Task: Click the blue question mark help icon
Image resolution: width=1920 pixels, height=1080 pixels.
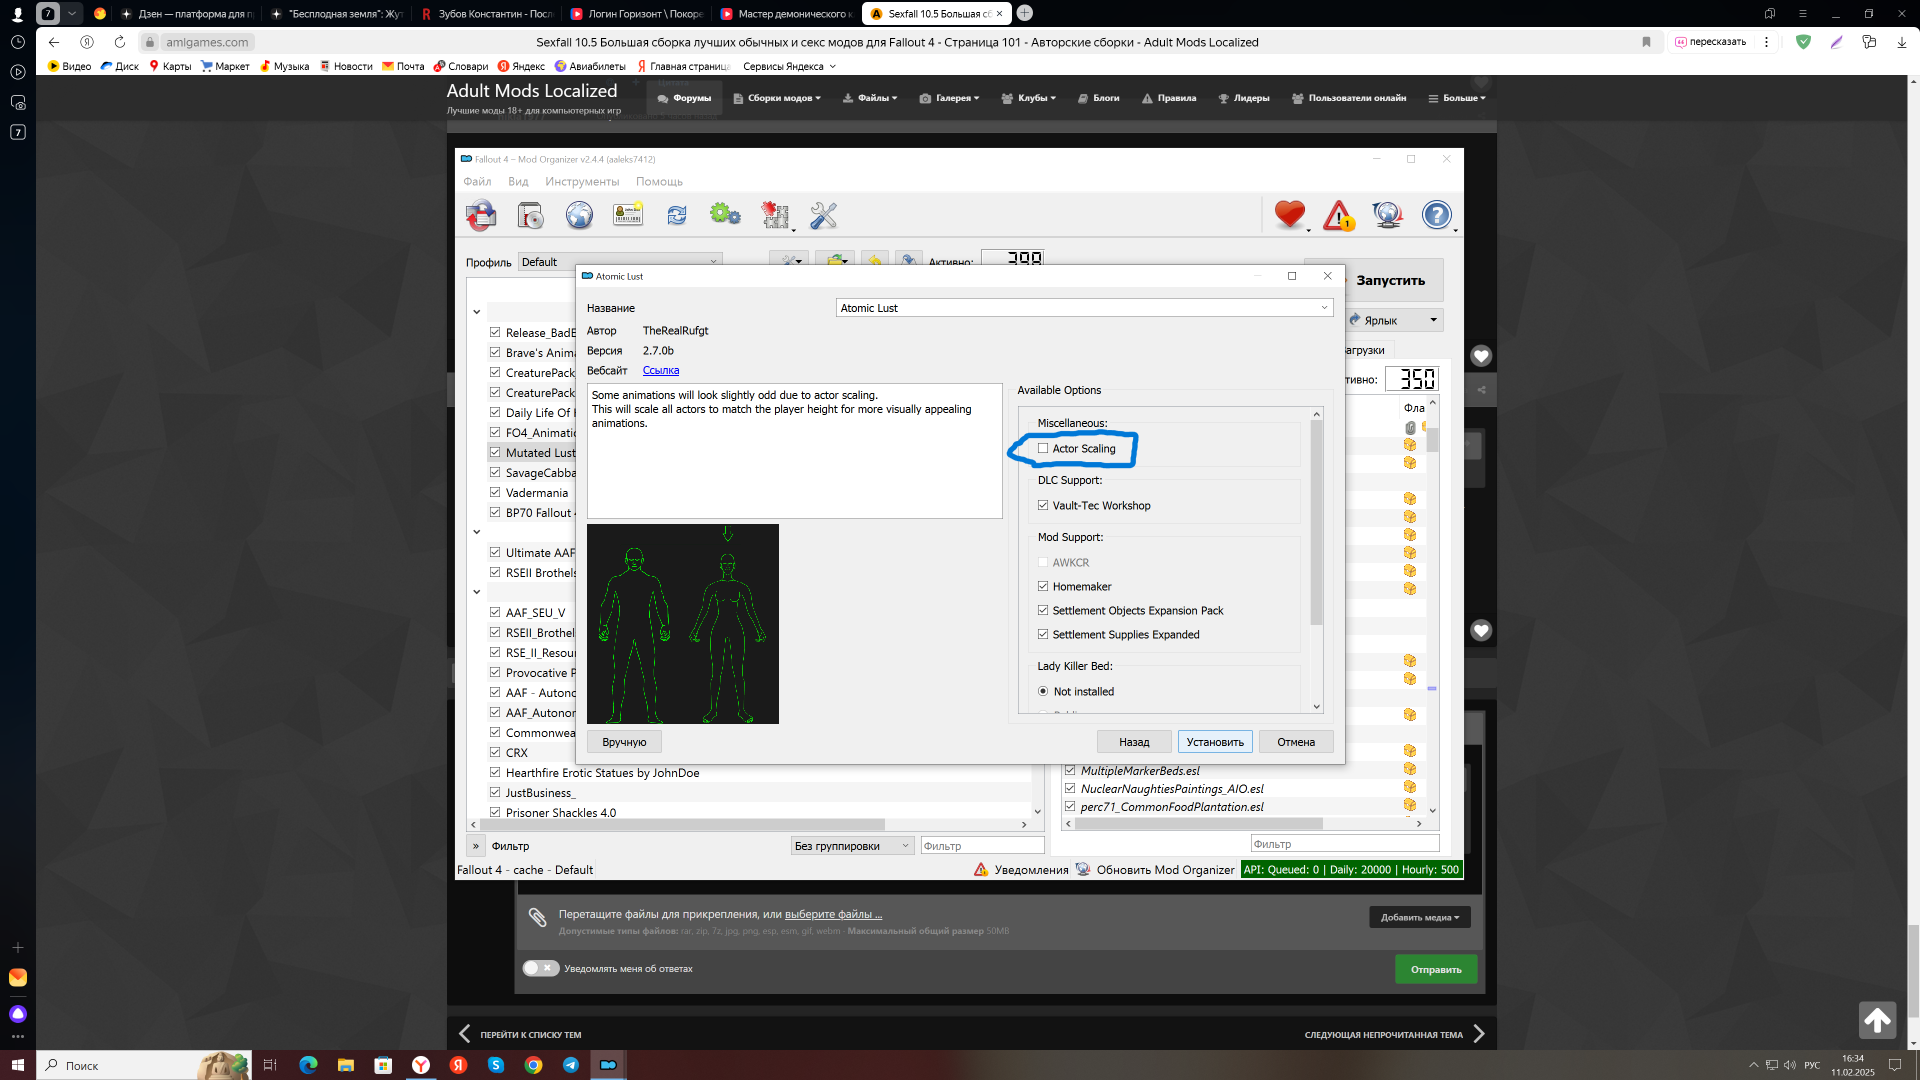Action: click(x=1436, y=215)
